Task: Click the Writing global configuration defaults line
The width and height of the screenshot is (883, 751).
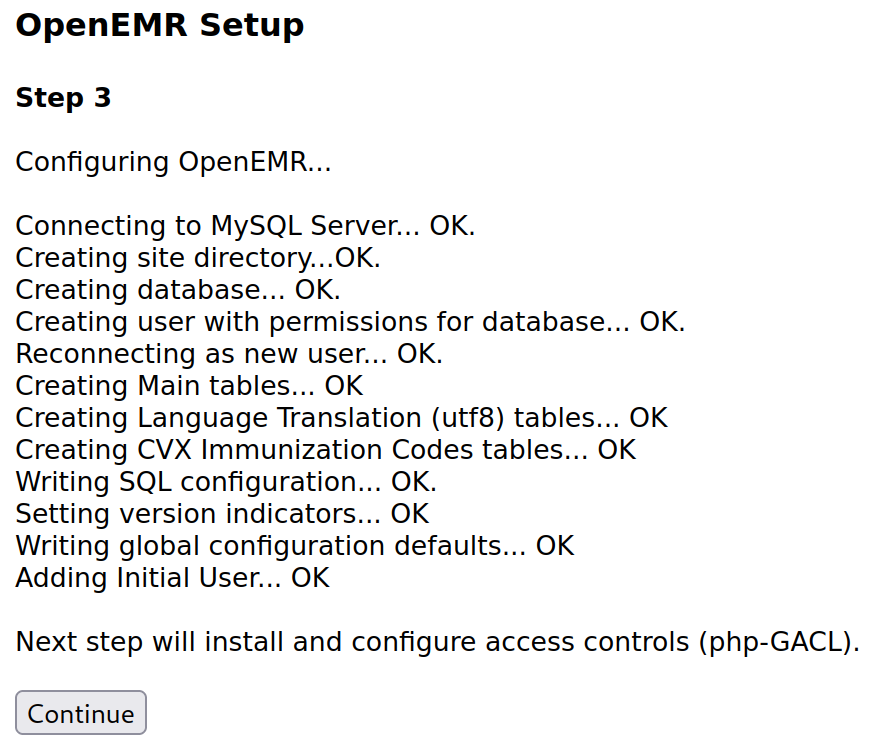Action: pyautogui.click(x=295, y=546)
